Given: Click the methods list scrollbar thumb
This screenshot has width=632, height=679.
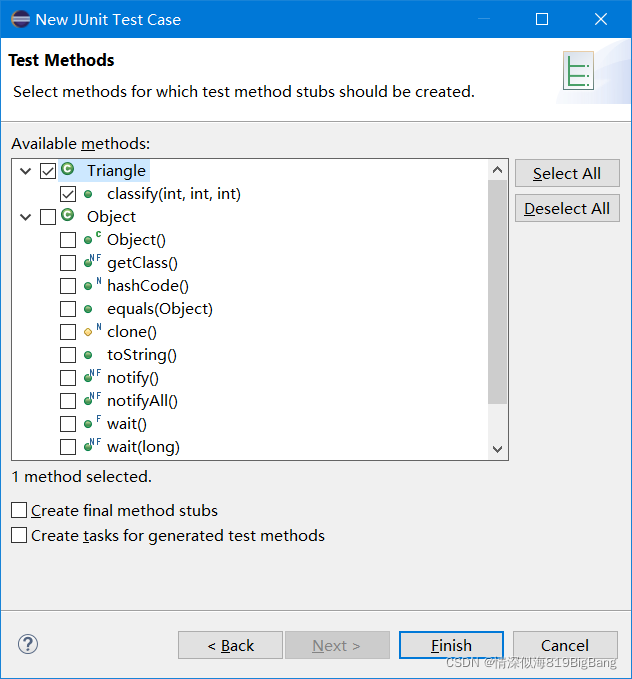Looking at the screenshot, I should click(497, 292).
